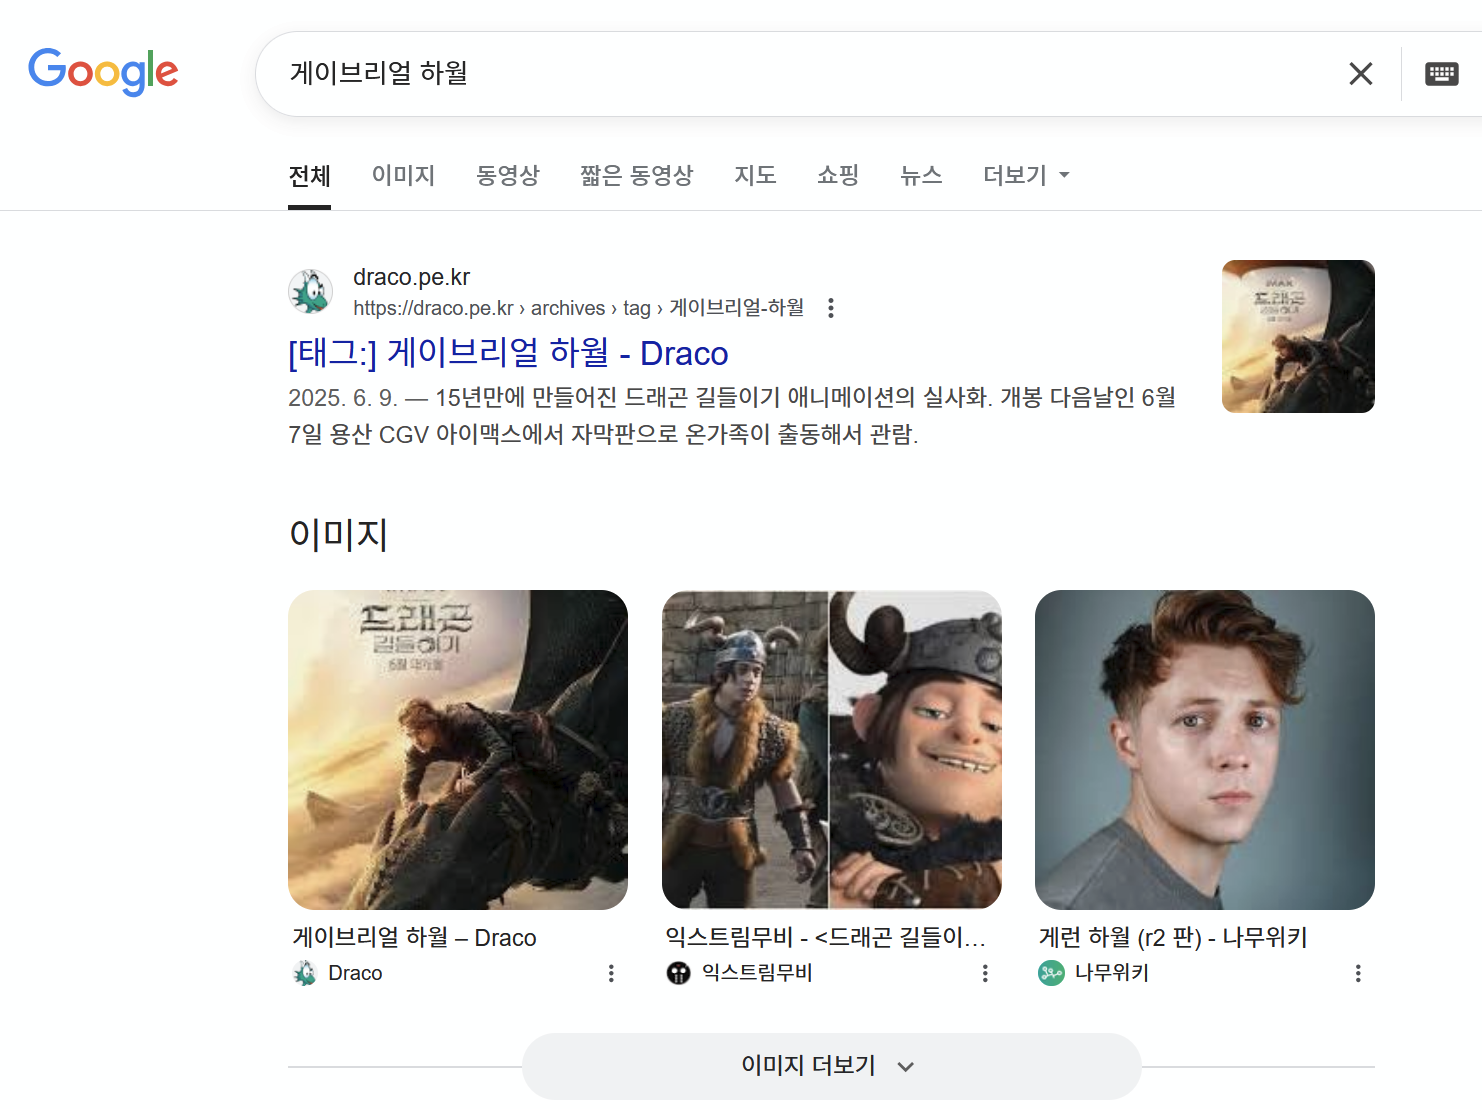This screenshot has height=1109, width=1482.
Task: Open the on-screen keyboard input tool
Action: (x=1441, y=73)
